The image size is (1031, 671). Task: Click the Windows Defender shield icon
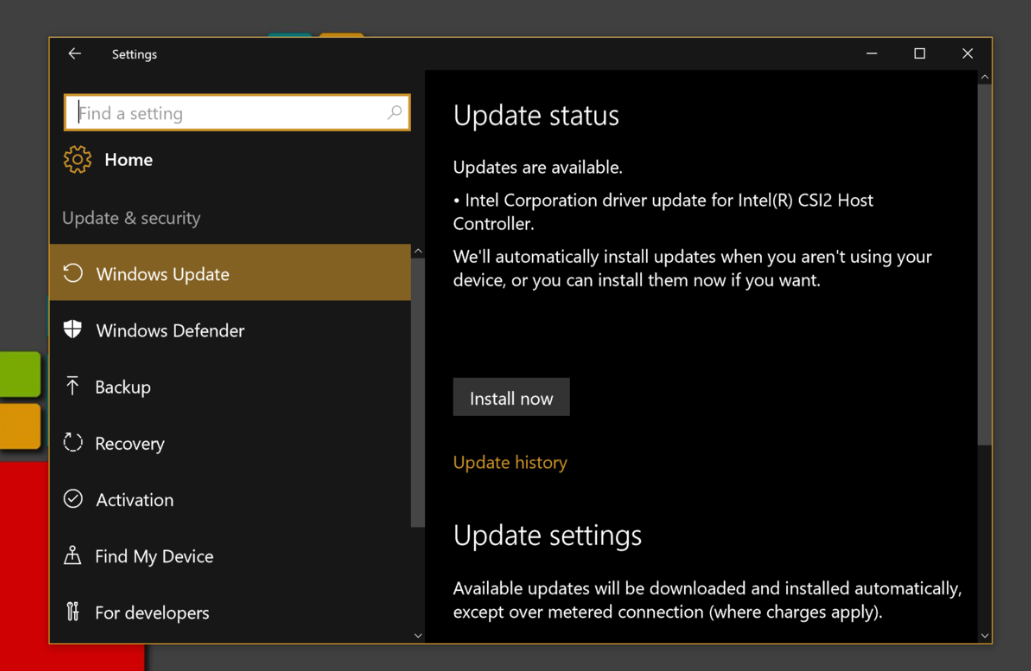click(73, 329)
